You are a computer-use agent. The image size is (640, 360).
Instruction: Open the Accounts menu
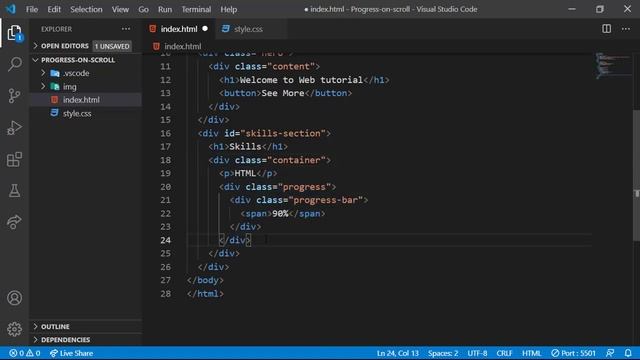tap(14, 298)
